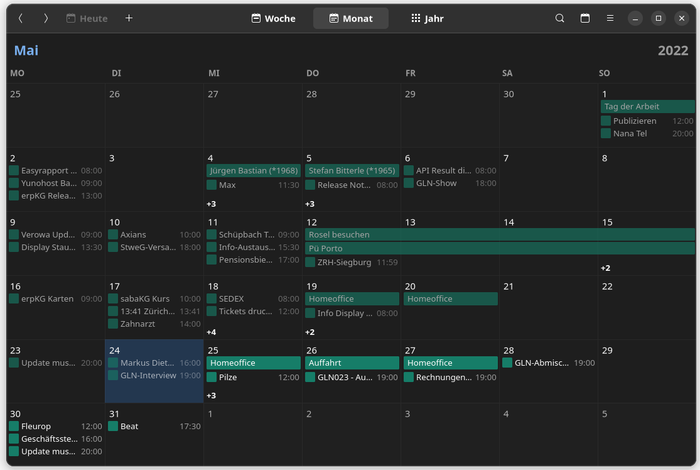Image resolution: width=700 pixels, height=470 pixels.
Task: Open Pensionsbie... event at 17:00
Action: click(x=253, y=259)
